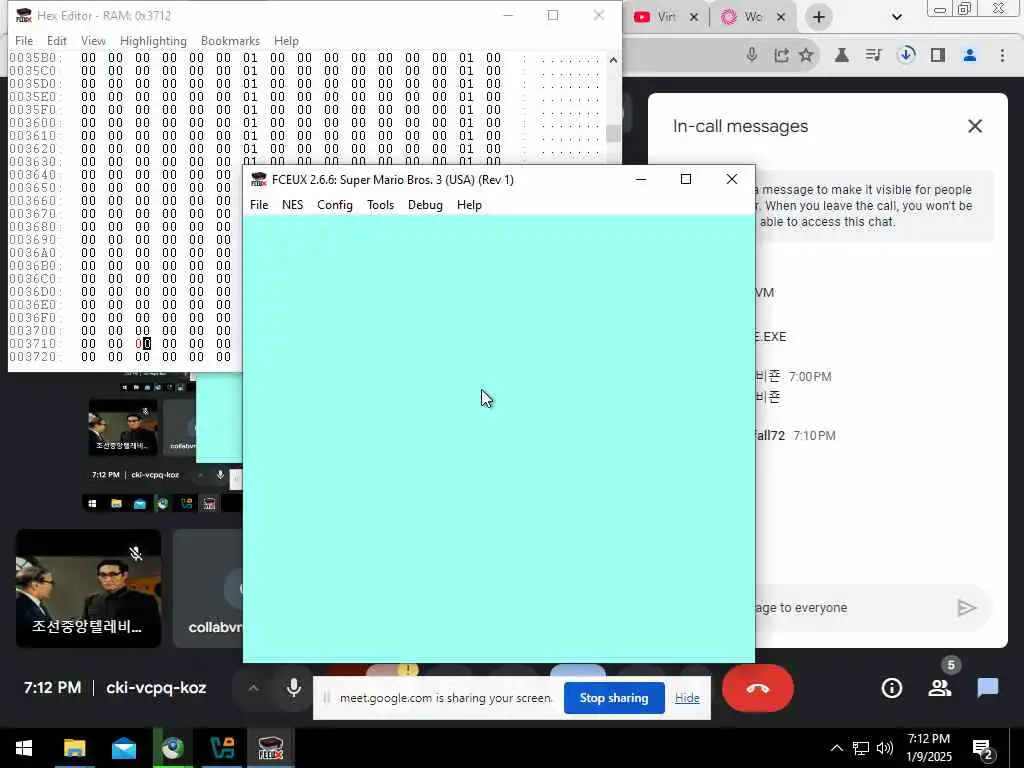Screen dimensions: 1024x768
Task: Open Edit menu in Hex Editor
Action: click(x=57, y=40)
